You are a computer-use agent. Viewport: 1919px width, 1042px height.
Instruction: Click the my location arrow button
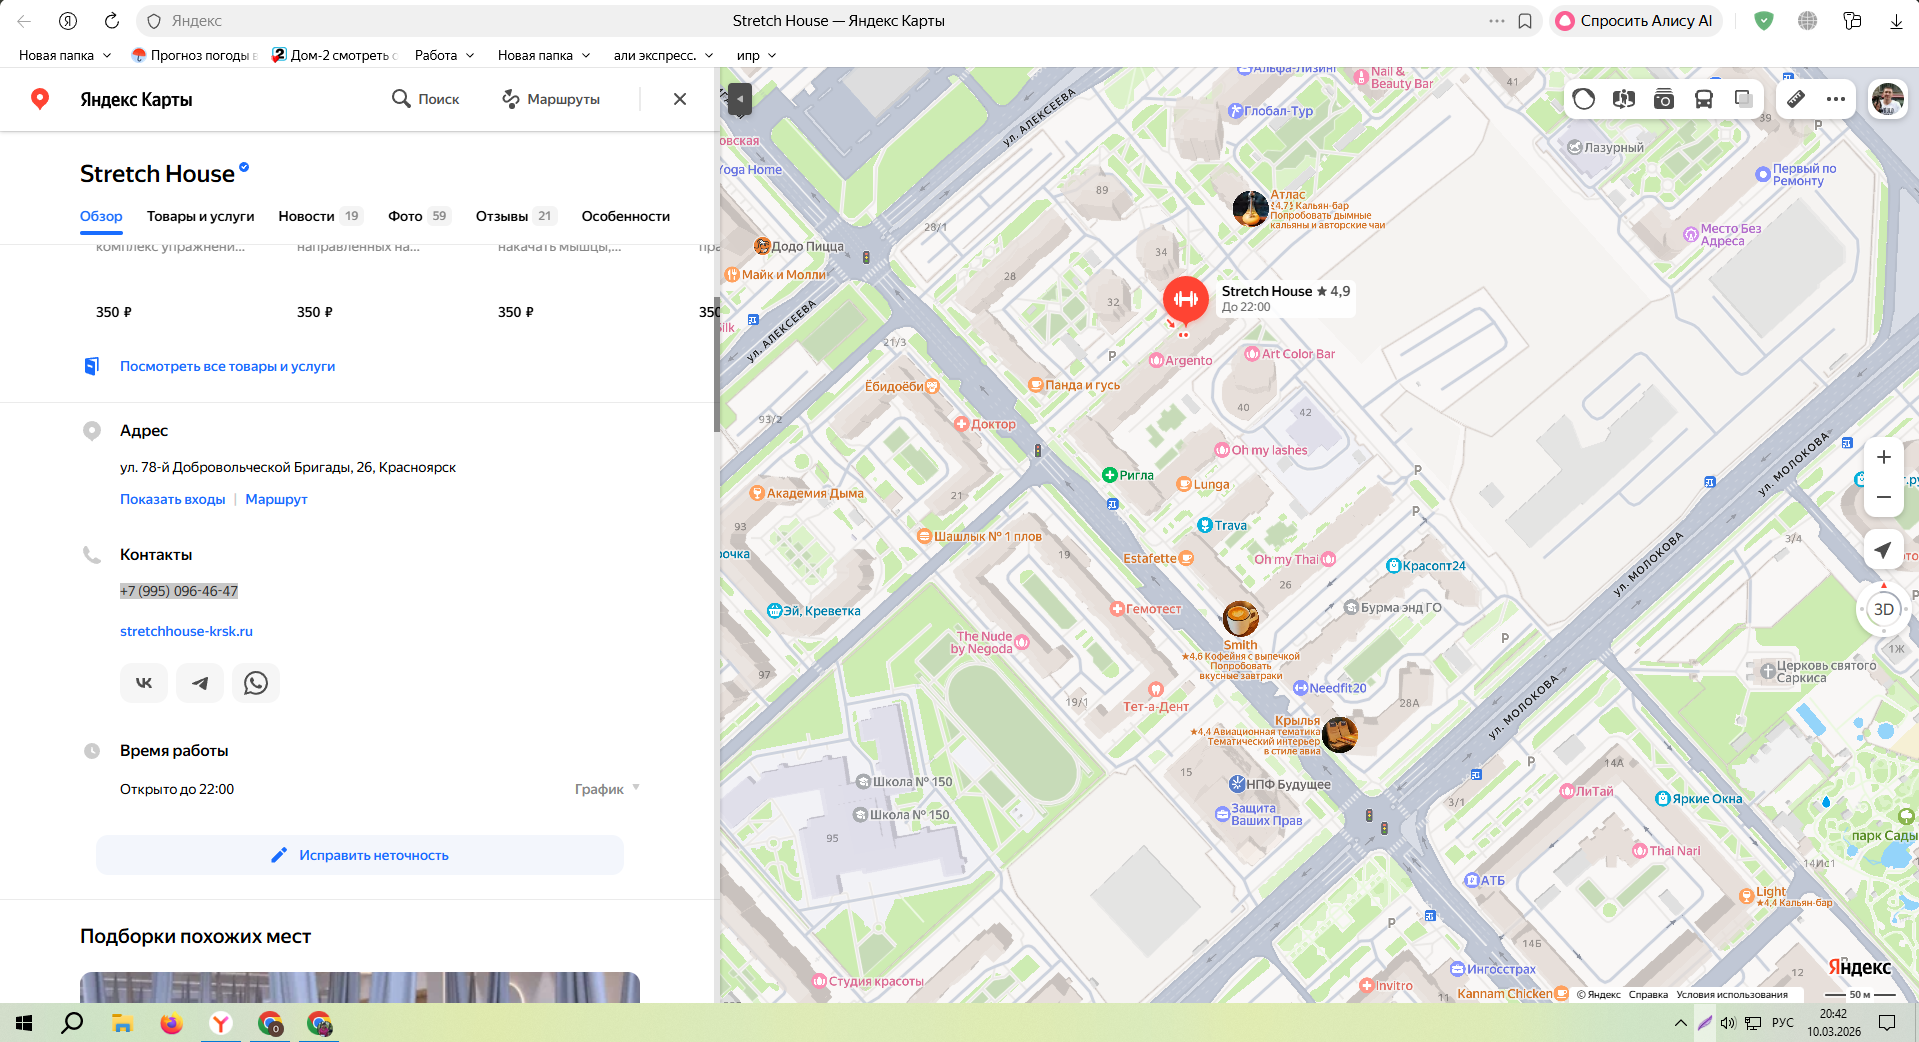pos(1883,550)
